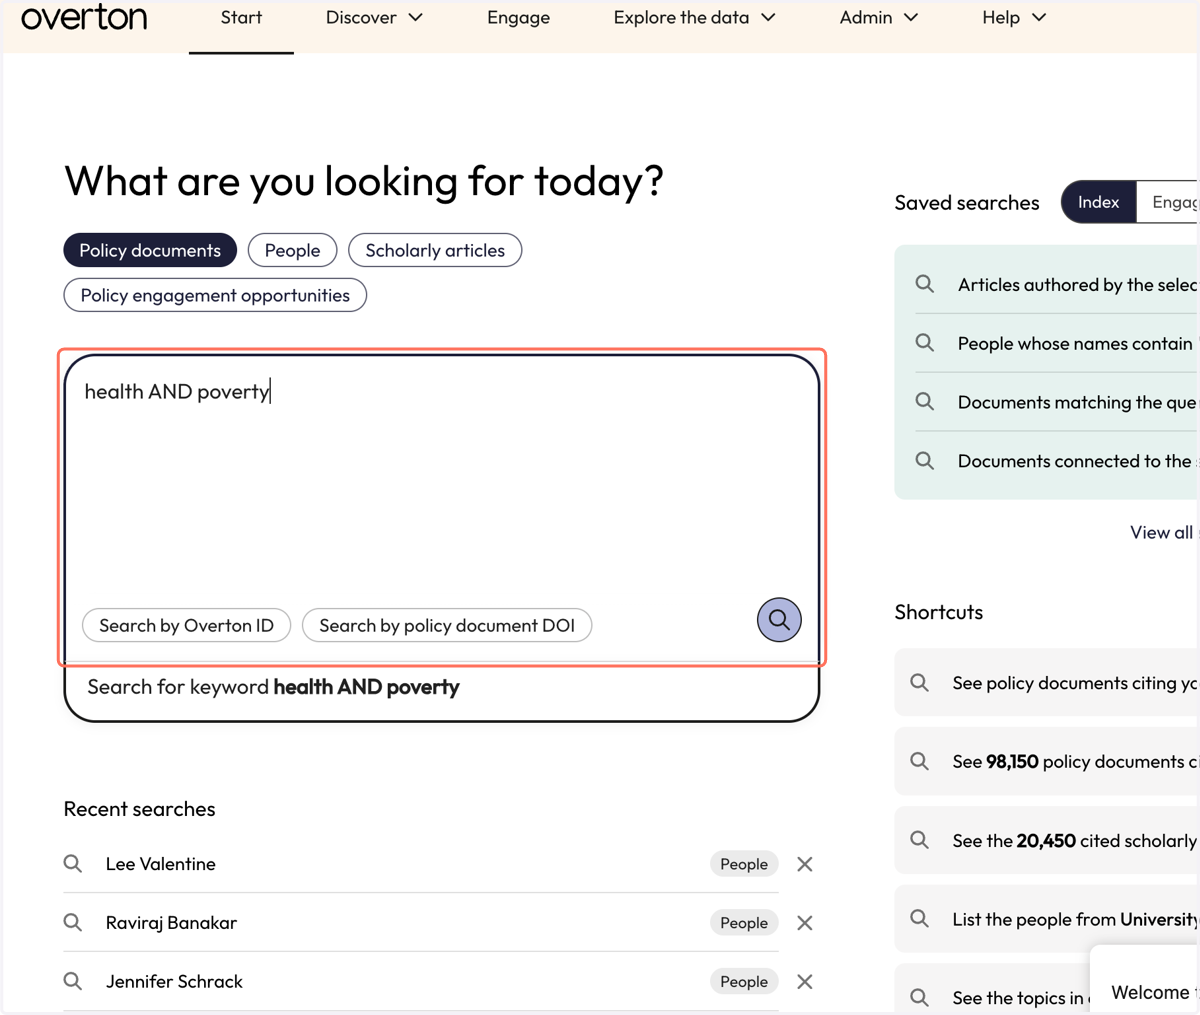Open the Help menu
The image size is (1200, 1015).
tap(1014, 18)
